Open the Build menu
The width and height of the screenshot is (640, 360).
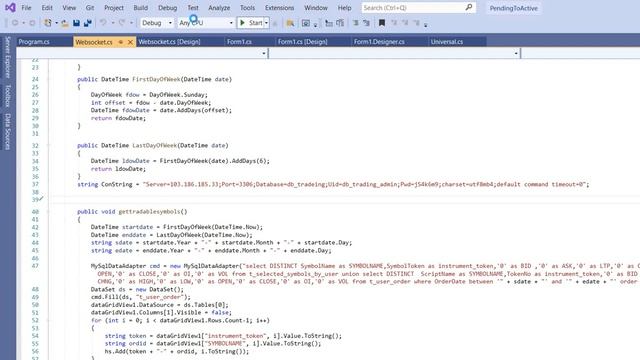tap(140, 8)
